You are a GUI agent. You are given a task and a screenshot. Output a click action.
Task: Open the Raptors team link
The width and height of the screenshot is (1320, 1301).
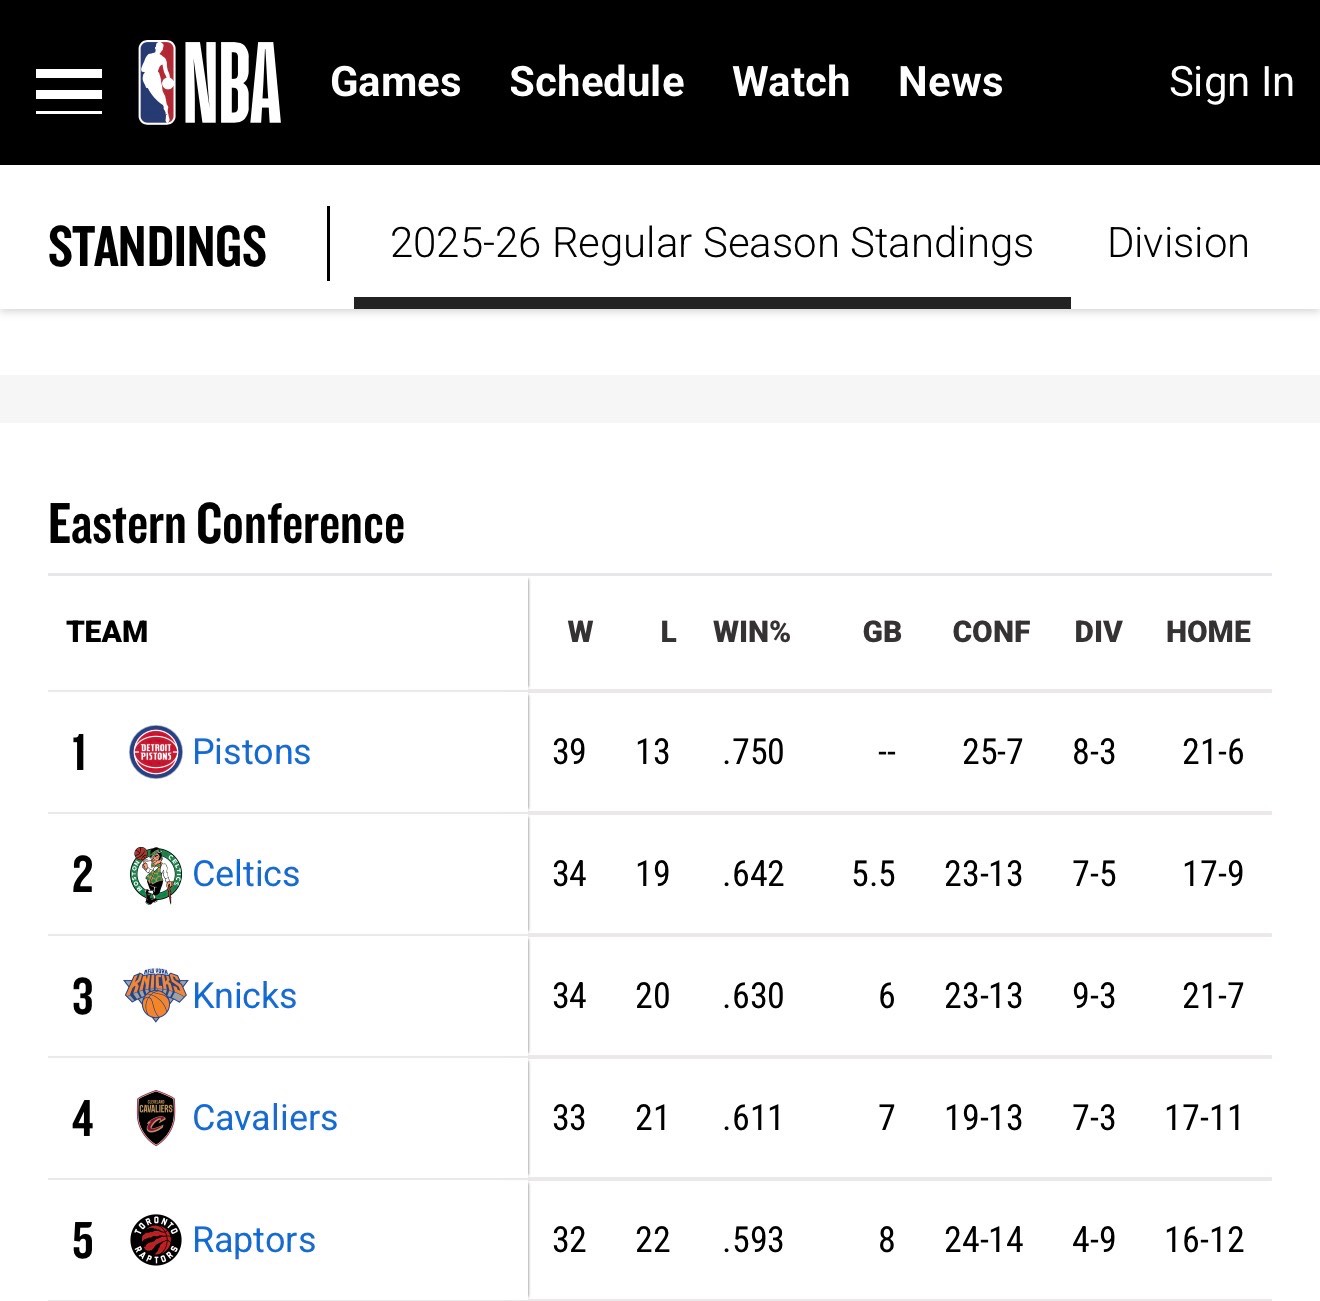[x=254, y=1240]
